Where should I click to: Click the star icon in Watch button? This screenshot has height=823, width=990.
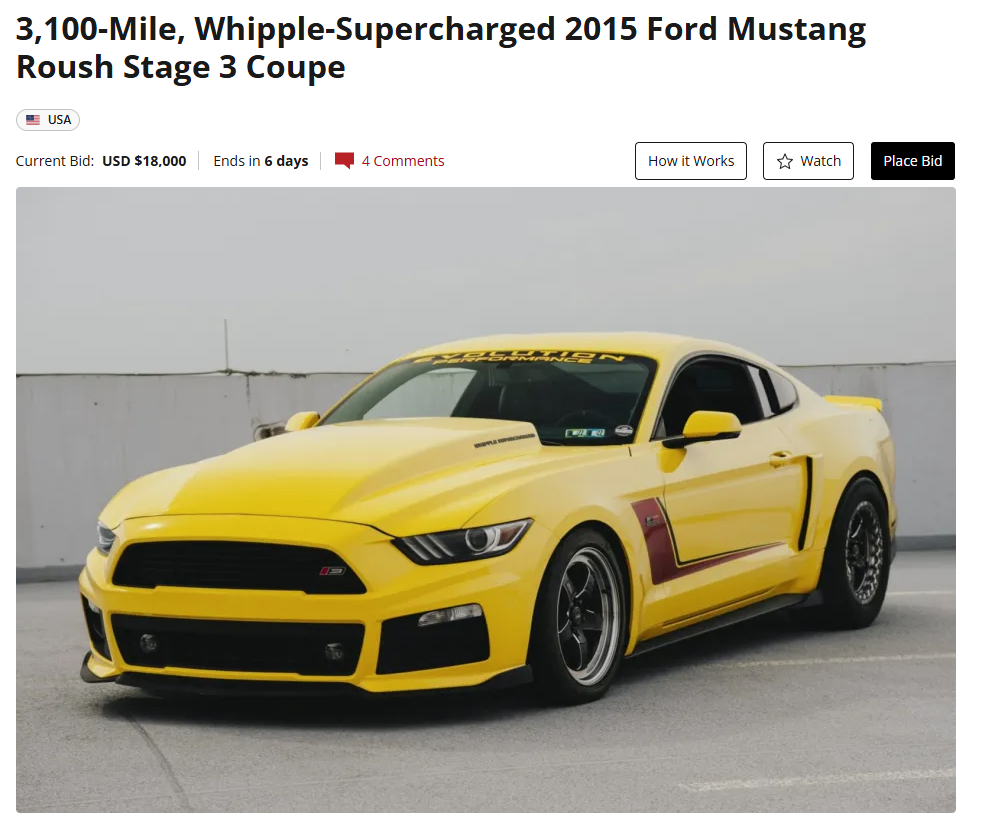(785, 162)
